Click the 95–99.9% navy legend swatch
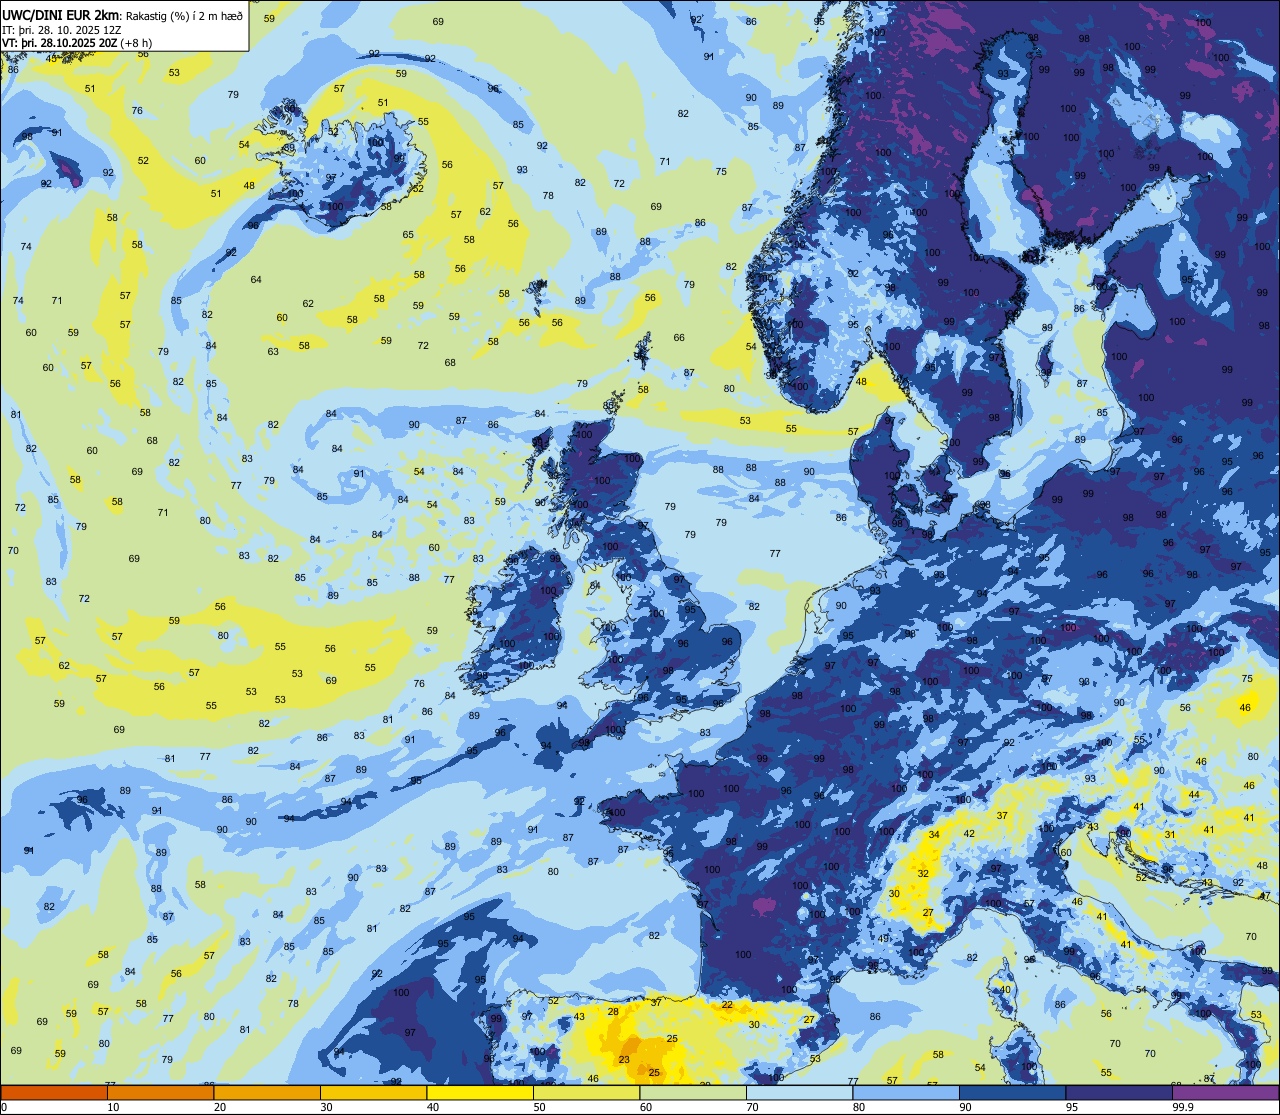This screenshot has width=1280, height=1115. pyautogui.click(x=1119, y=1092)
